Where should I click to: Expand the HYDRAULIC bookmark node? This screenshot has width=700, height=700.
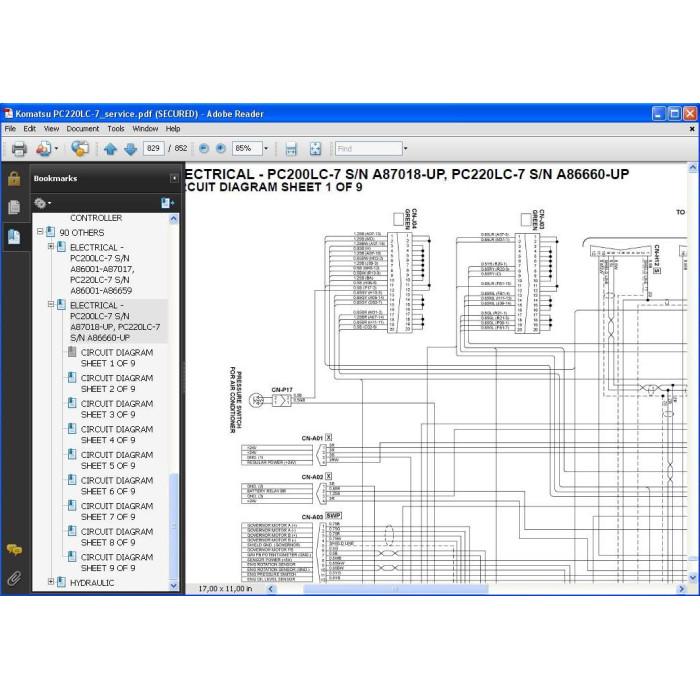(x=51, y=582)
